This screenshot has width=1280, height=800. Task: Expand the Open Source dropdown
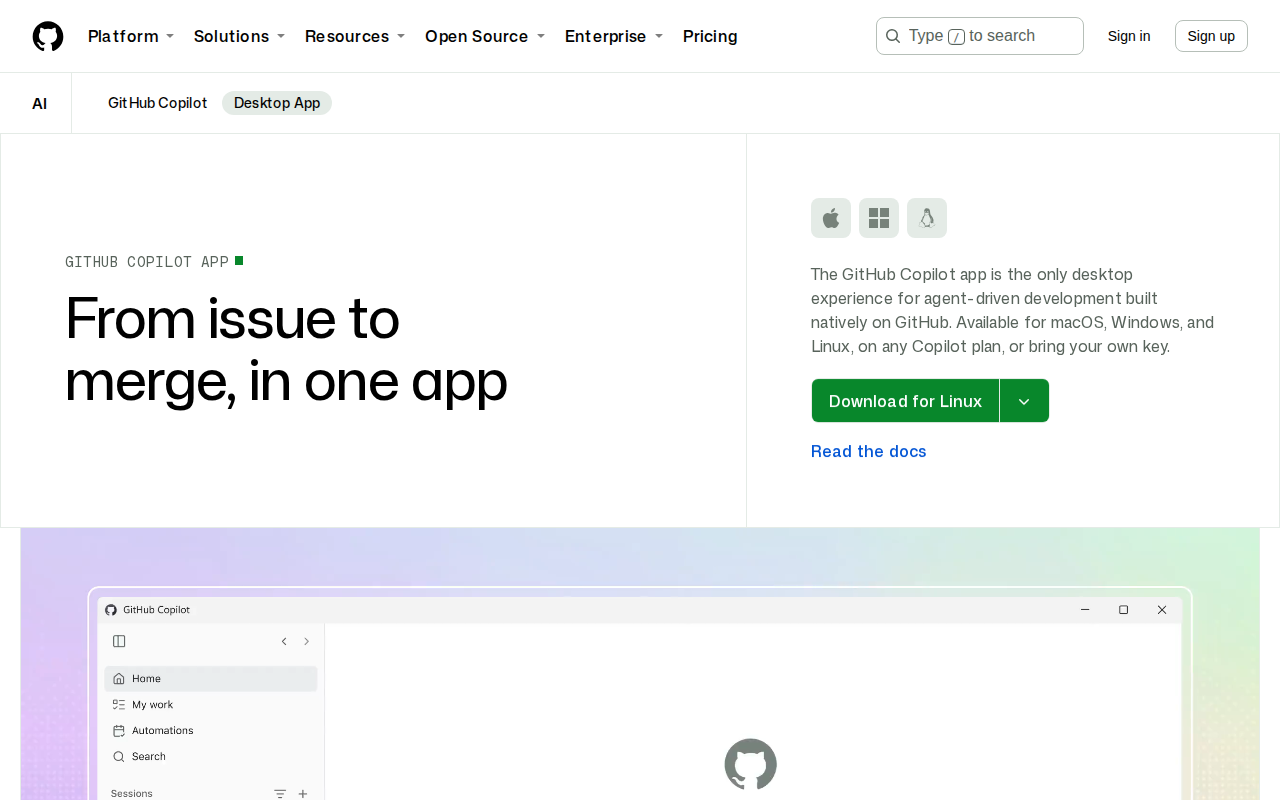coord(485,36)
